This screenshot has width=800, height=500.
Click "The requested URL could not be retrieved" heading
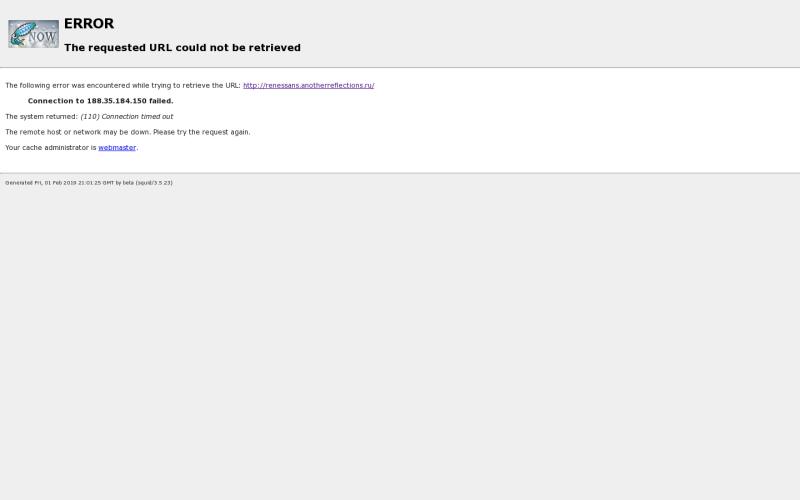[x=182, y=48]
